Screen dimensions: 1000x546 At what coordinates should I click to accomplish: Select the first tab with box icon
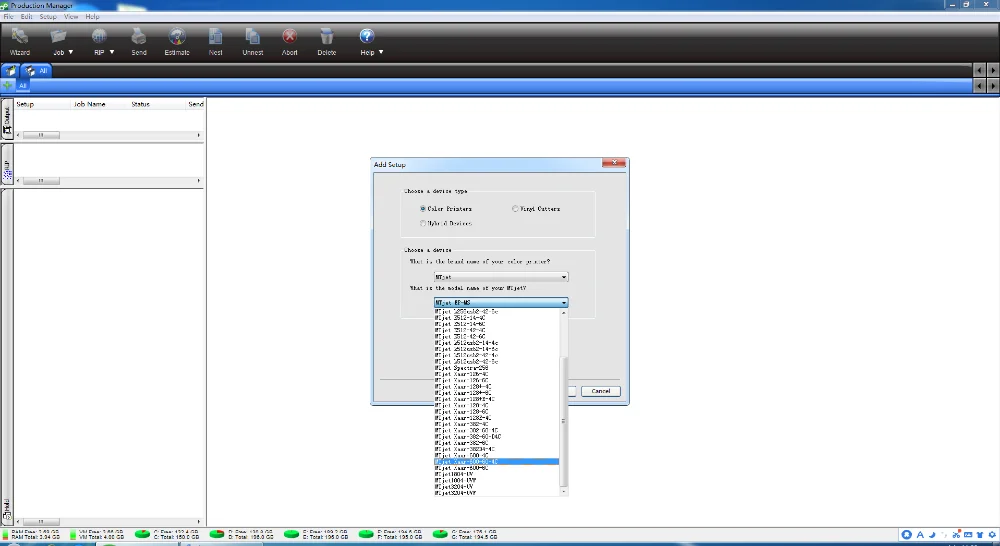[x=11, y=71]
